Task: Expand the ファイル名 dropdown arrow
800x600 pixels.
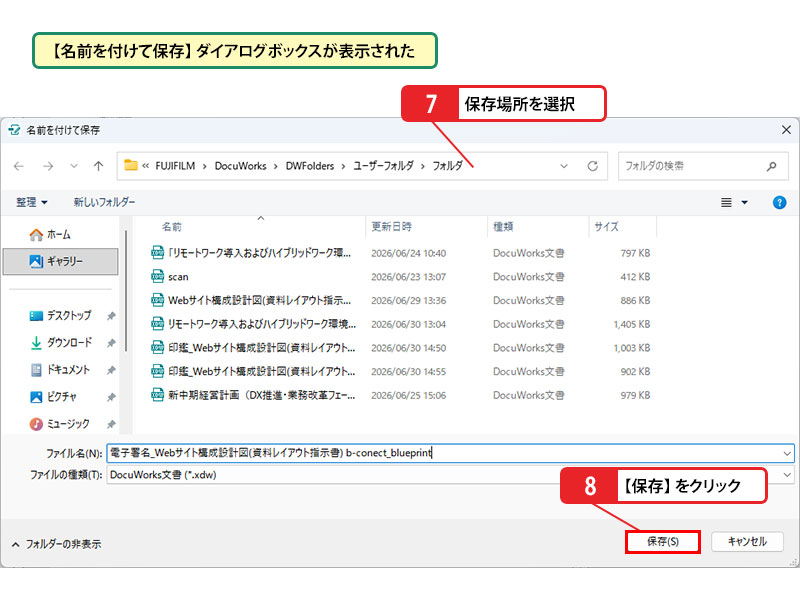Action: click(787, 453)
